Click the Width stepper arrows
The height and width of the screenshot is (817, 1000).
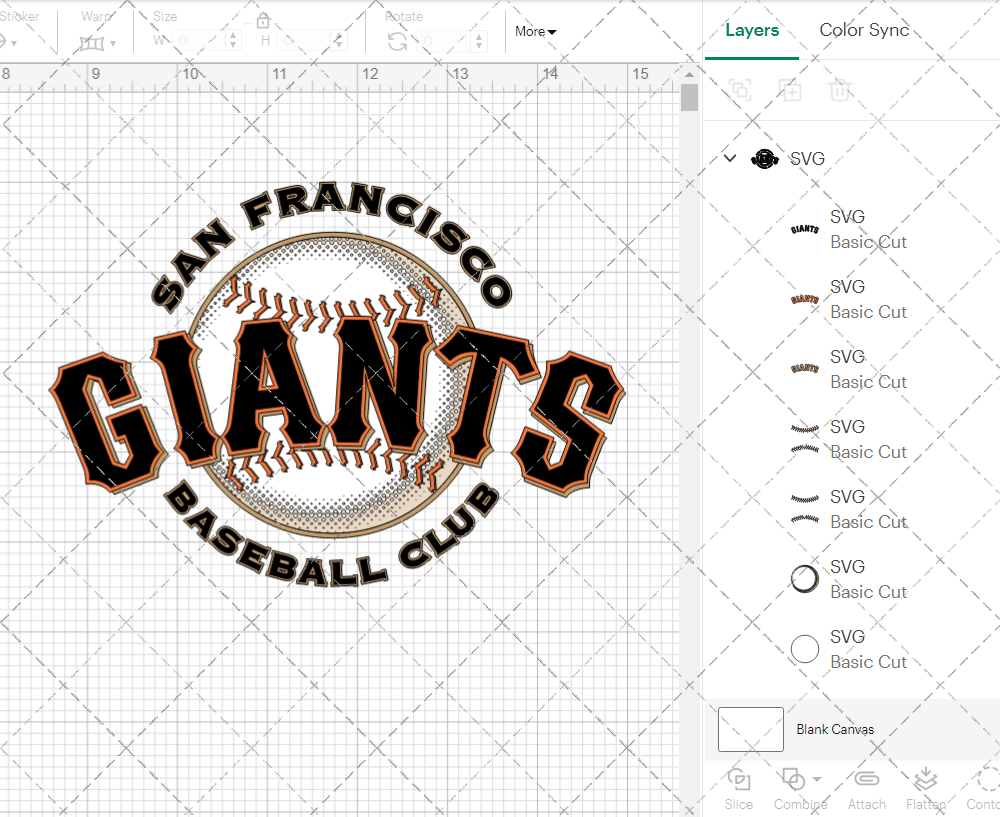pos(233,41)
